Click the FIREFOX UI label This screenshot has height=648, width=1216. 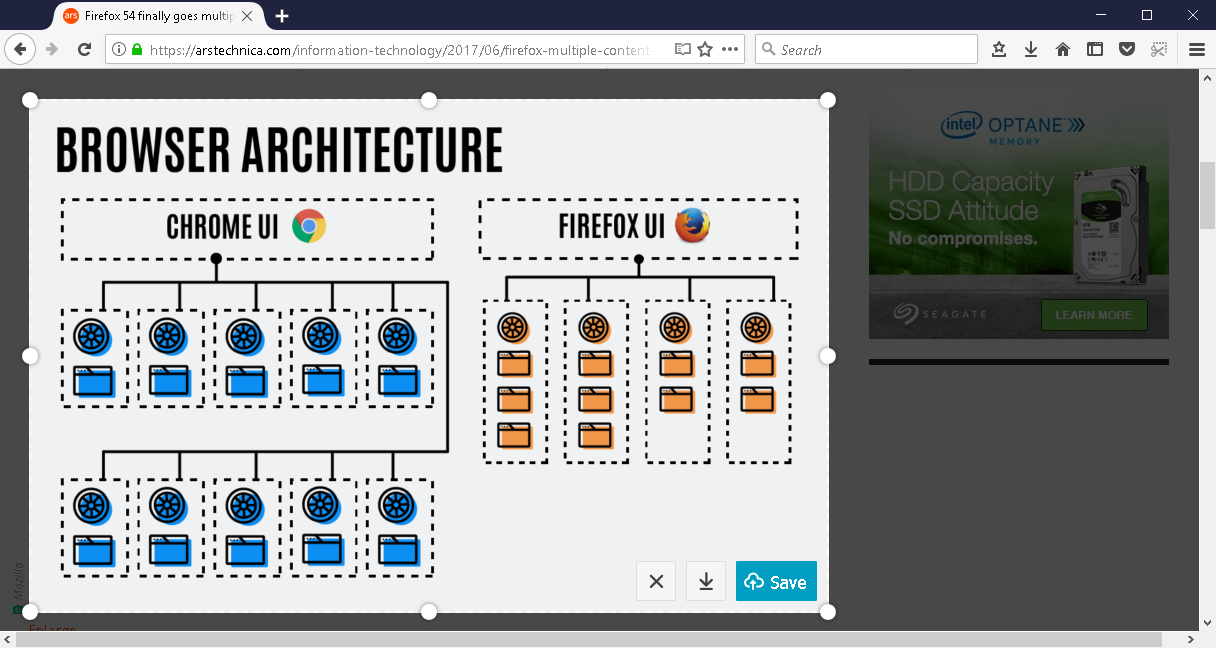pyautogui.click(x=611, y=226)
